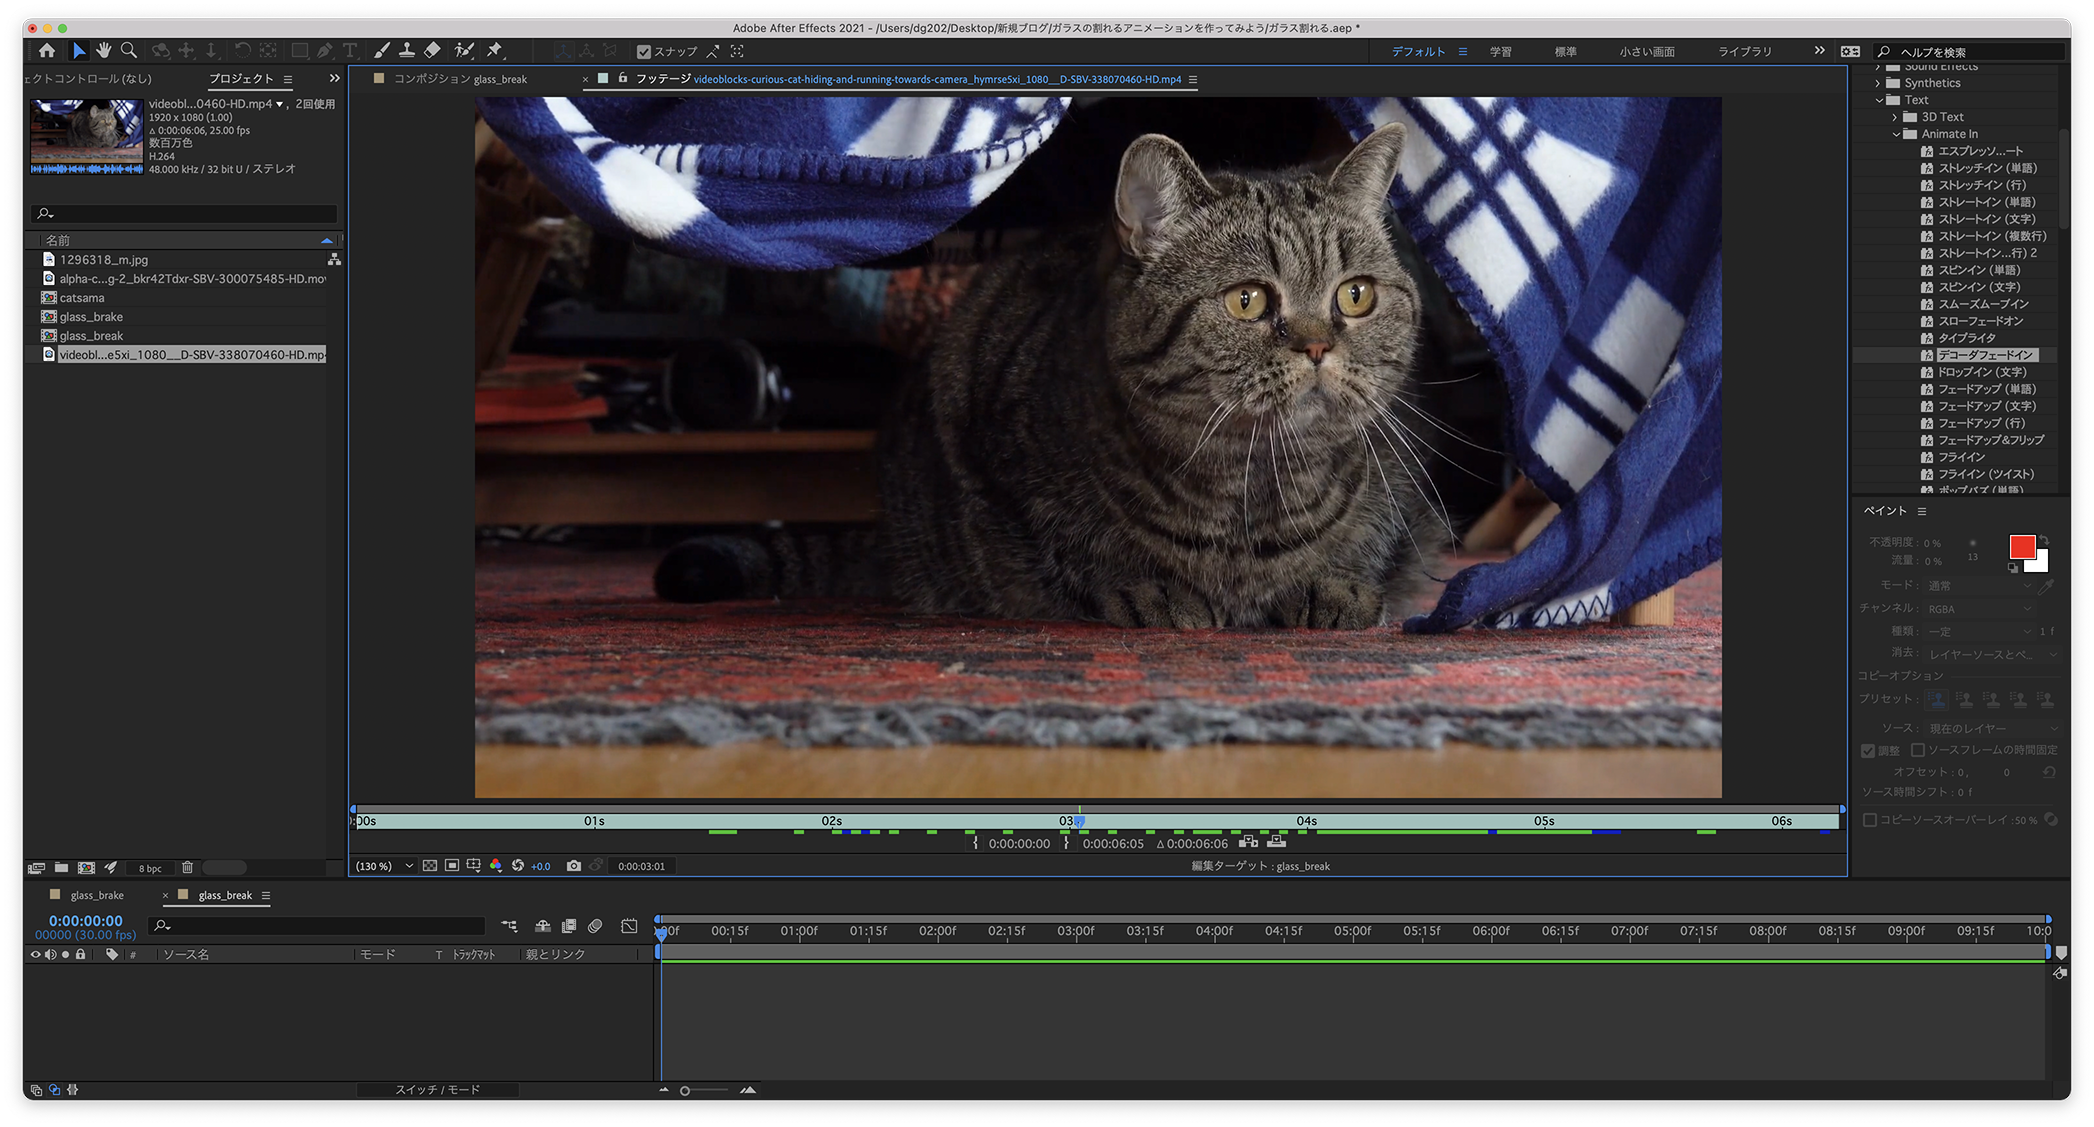The height and width of the screenshot is (1127, 2094).
Task: Click the Reset Exposure icon in viewer
Action: [x=518, y=866]
